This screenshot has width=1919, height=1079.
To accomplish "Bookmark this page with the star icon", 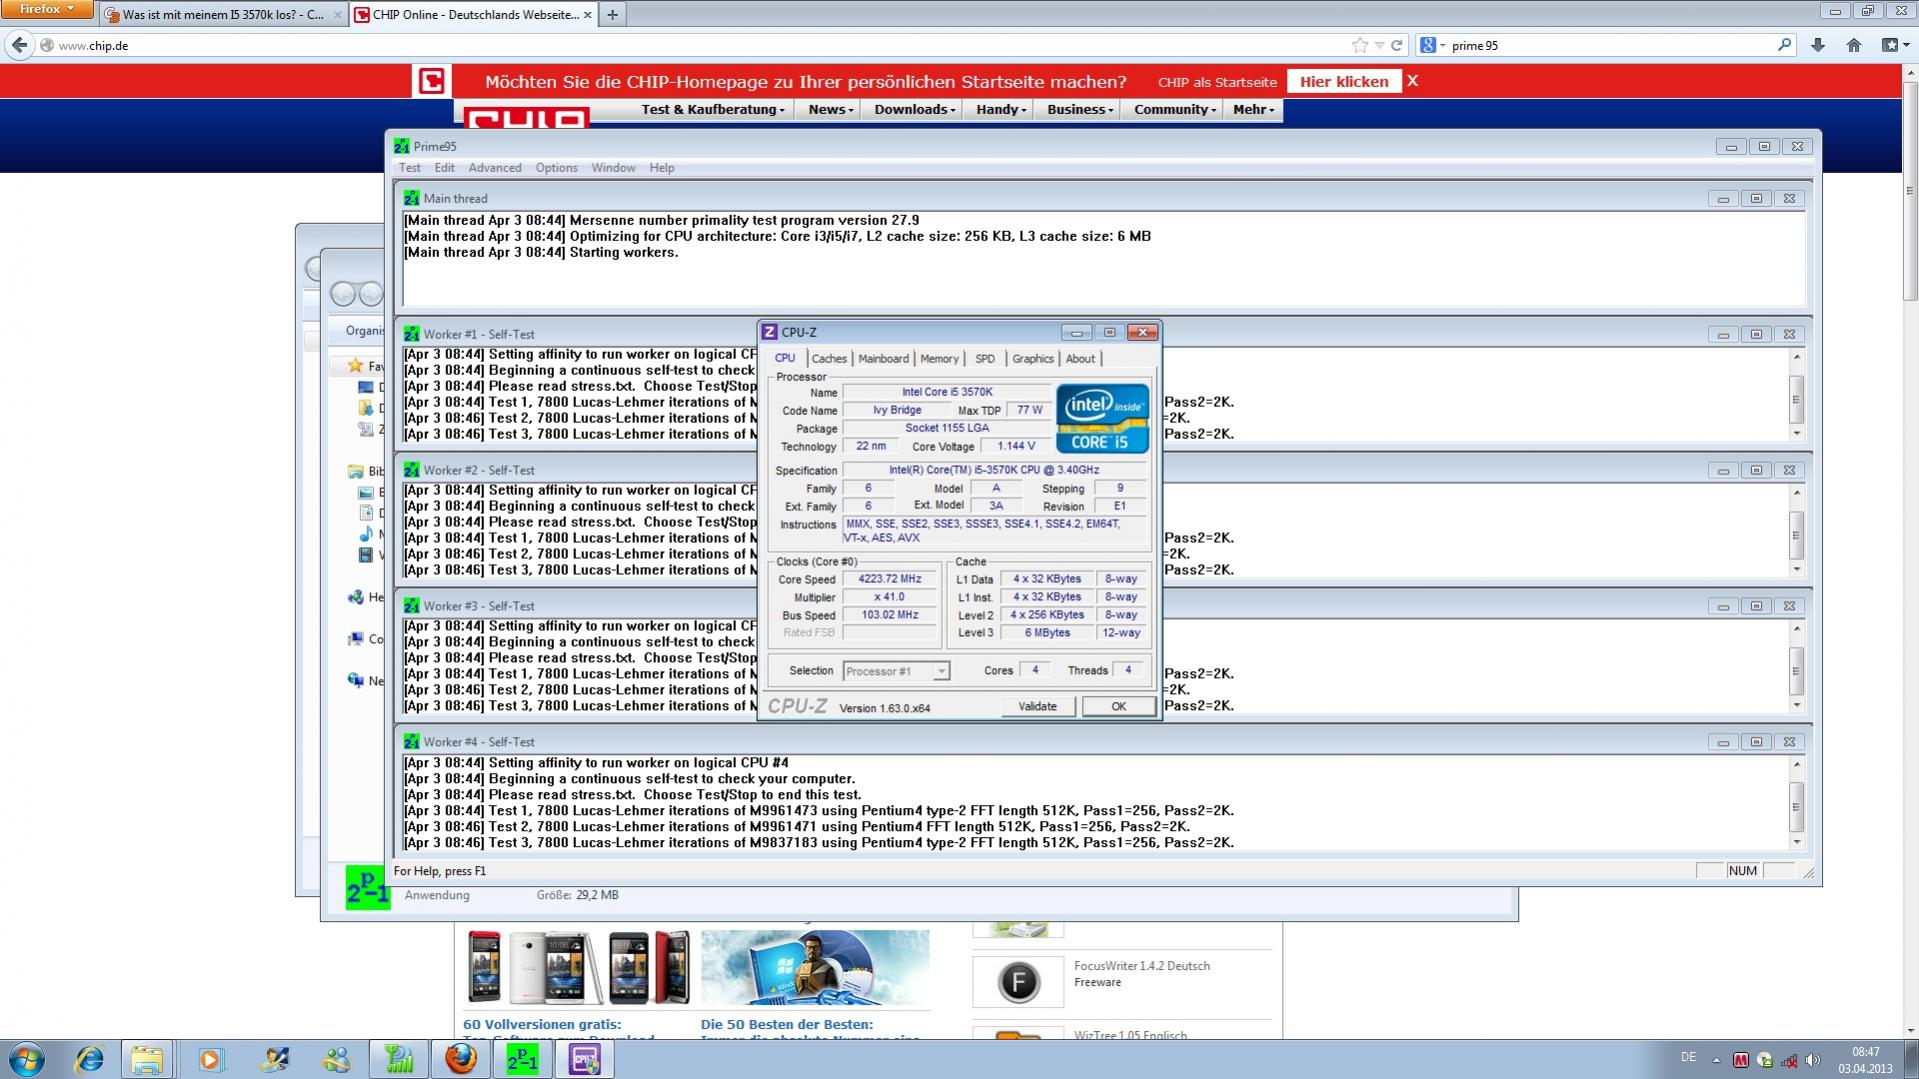I will click(x=1359, y=45).
